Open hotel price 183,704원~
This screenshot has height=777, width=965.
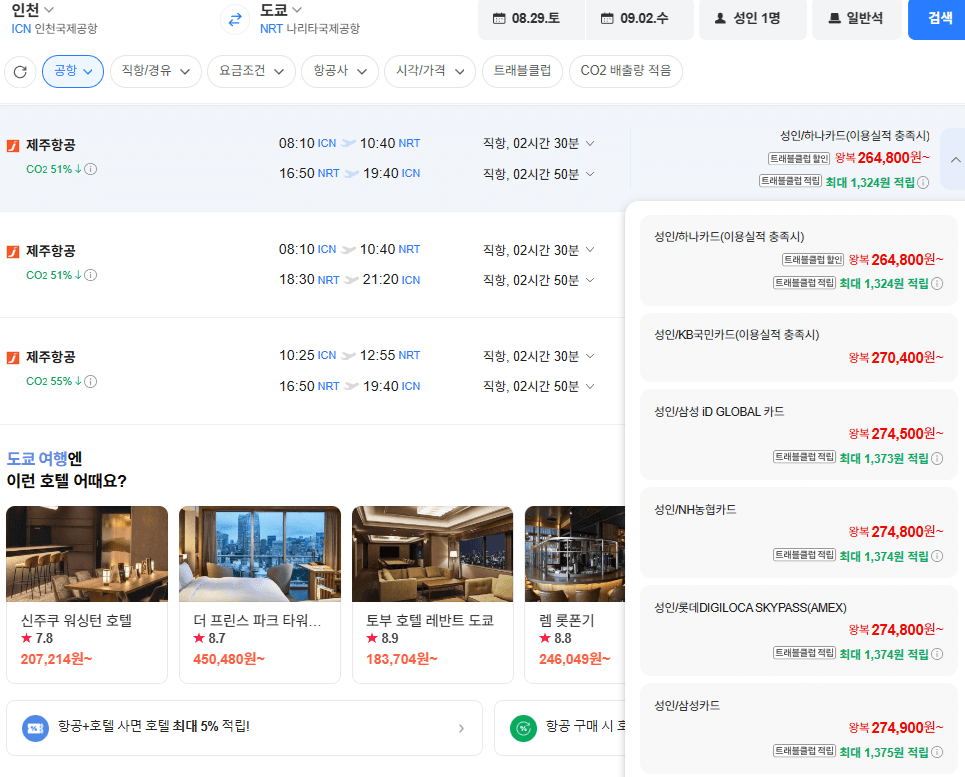[402, 659]
